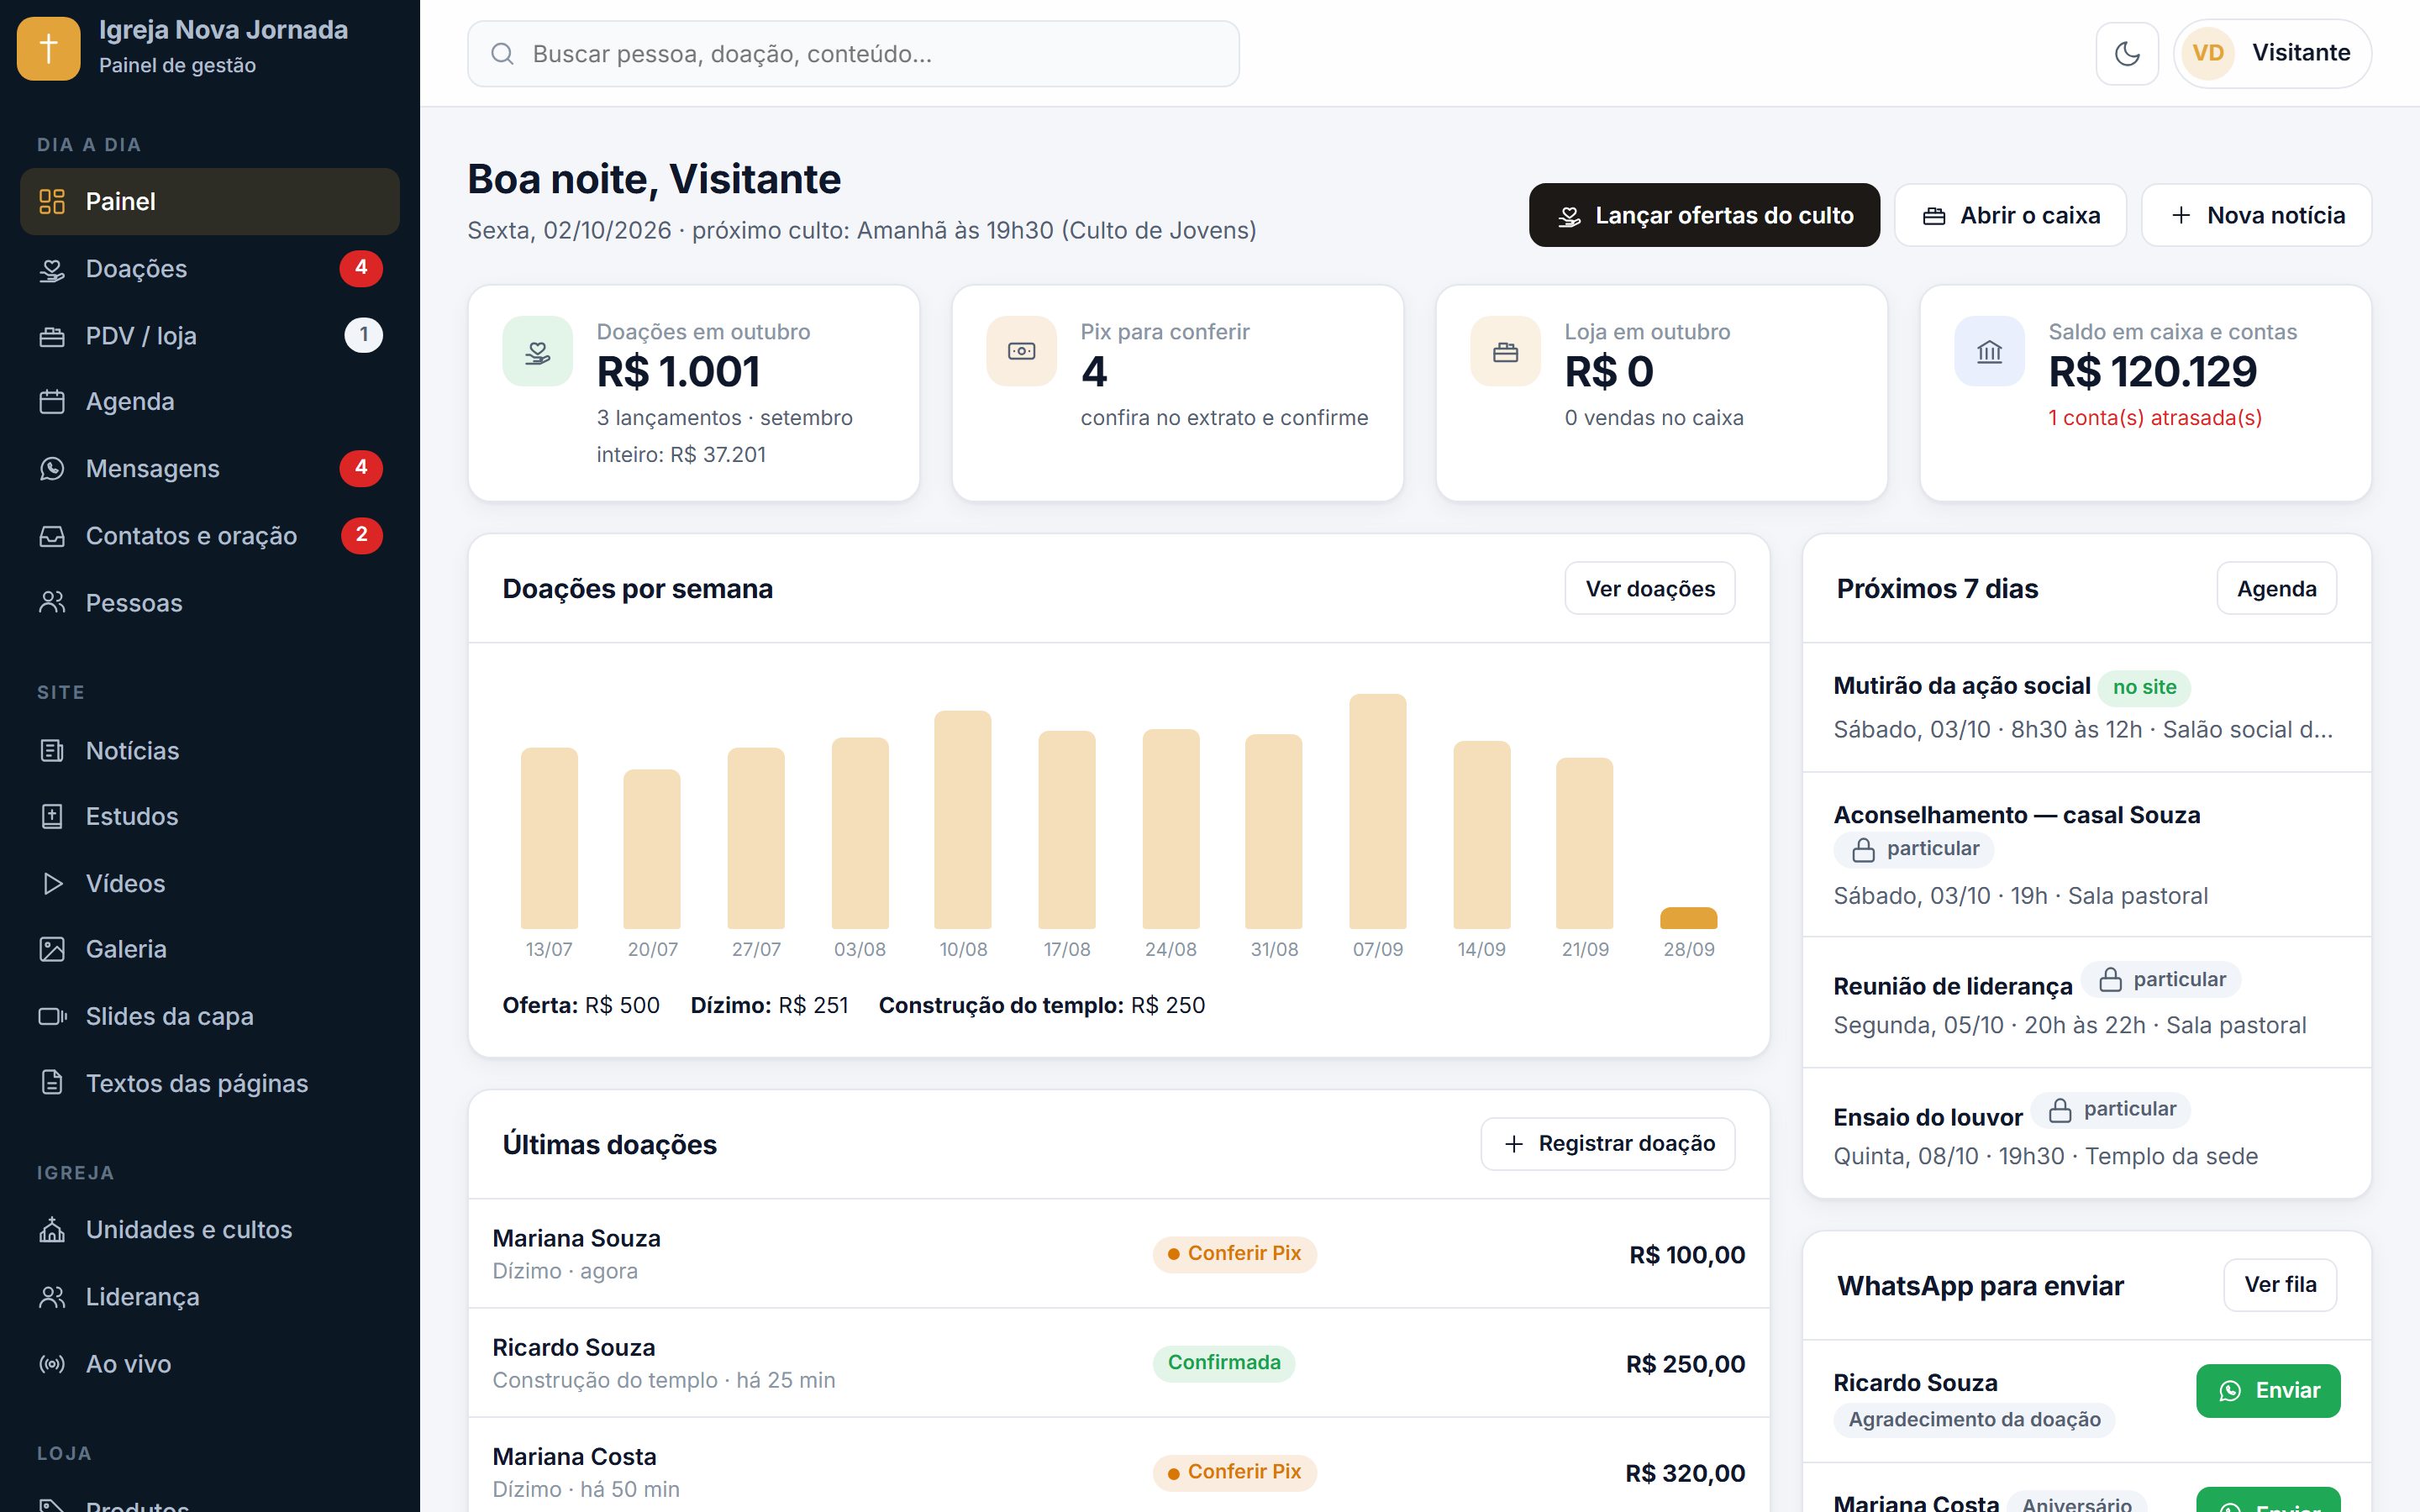This screenshot has height=1512, width=2420.
Task: Click the church cross logo icon
Action: (x=48, y=48)
